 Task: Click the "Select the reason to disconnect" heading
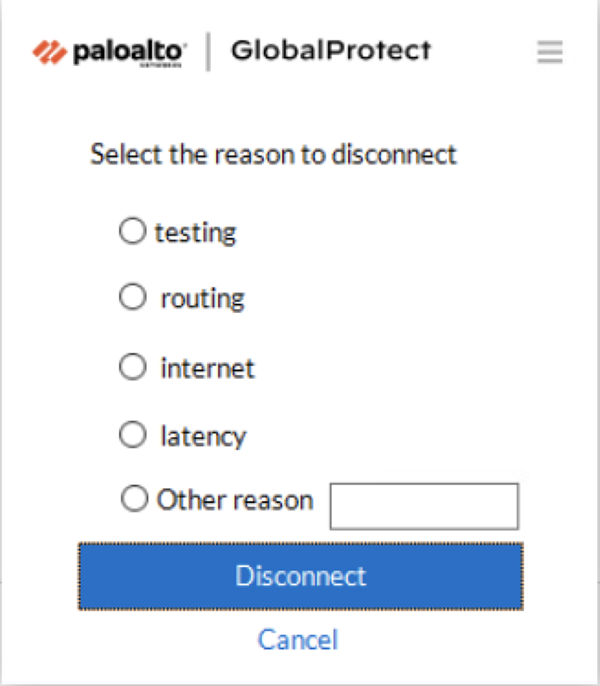pyautogui.click(x=273, y=155)
